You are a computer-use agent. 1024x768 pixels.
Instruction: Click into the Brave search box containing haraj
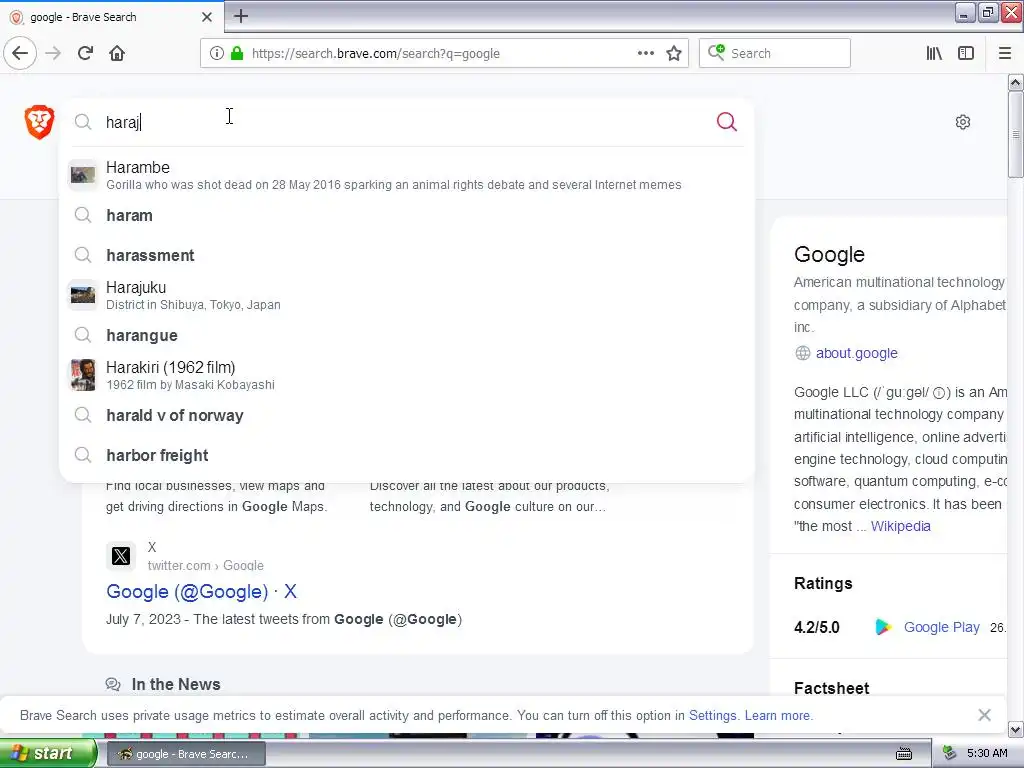click(405, 122)
